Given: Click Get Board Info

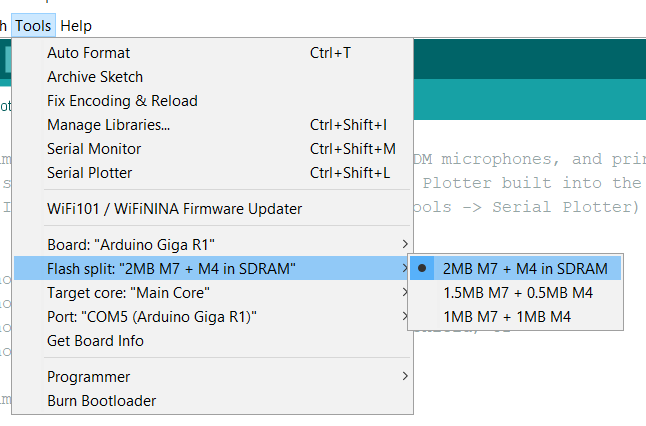Looking at the screenshot, I should [x=95, y=341].
